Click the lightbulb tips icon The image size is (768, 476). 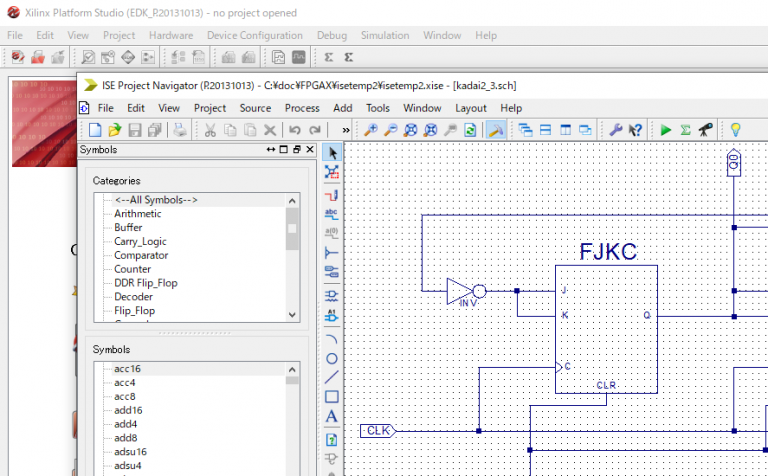coord(736,130)
